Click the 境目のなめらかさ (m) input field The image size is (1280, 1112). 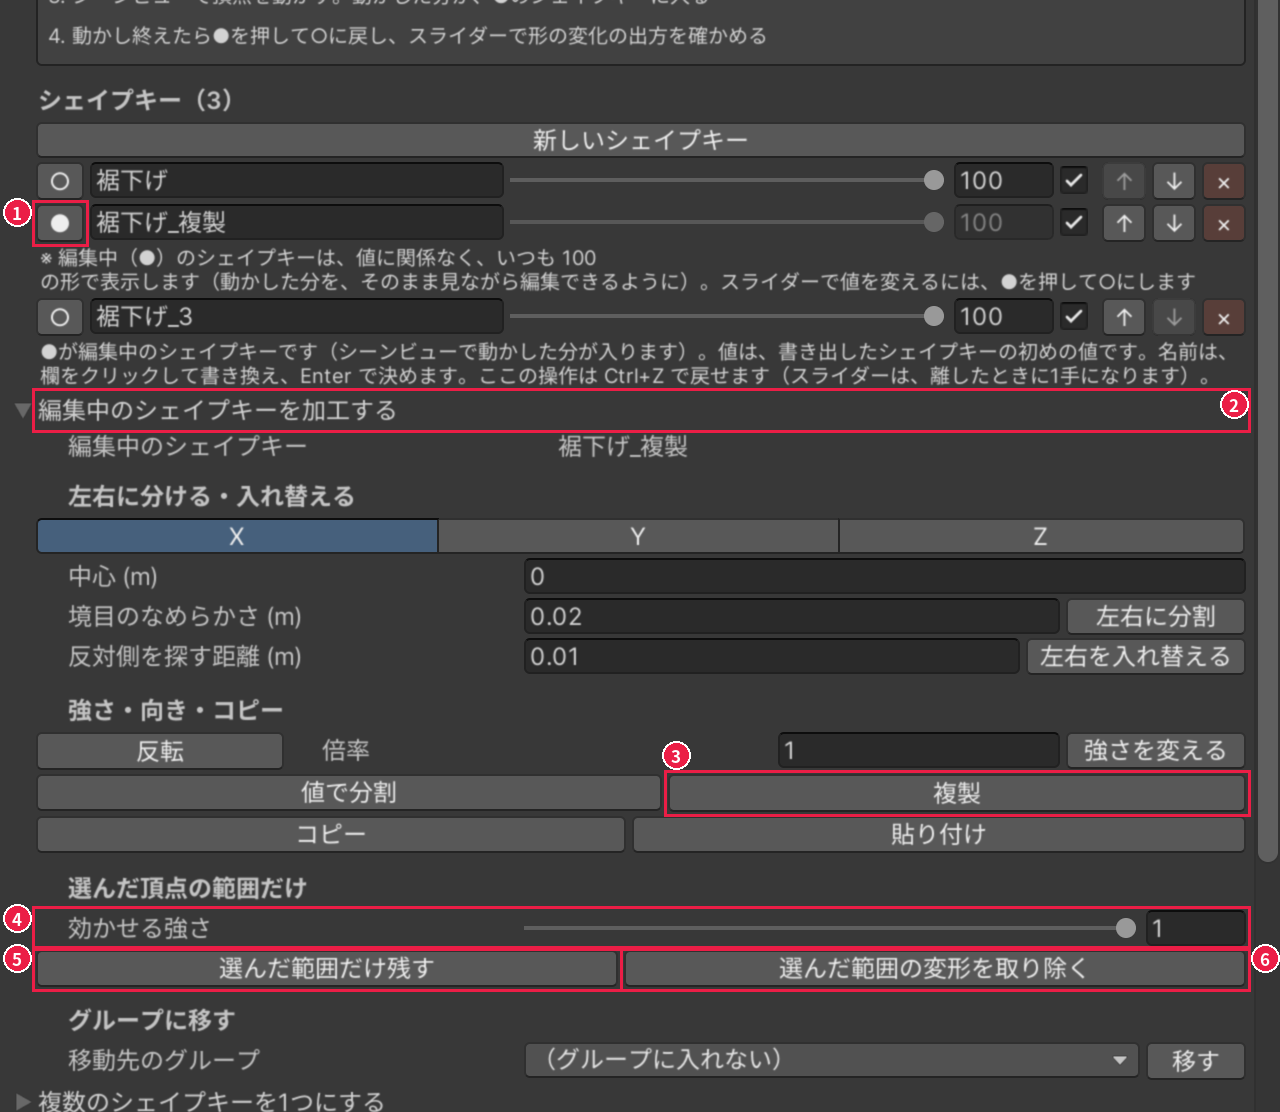coord(791,617)
